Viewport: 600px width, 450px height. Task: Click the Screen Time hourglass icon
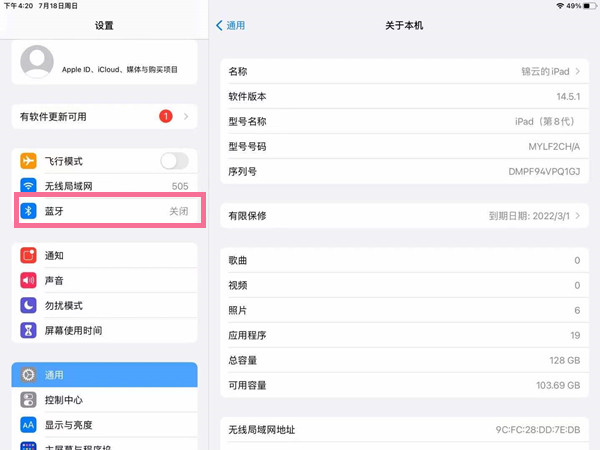coord(28,330)
